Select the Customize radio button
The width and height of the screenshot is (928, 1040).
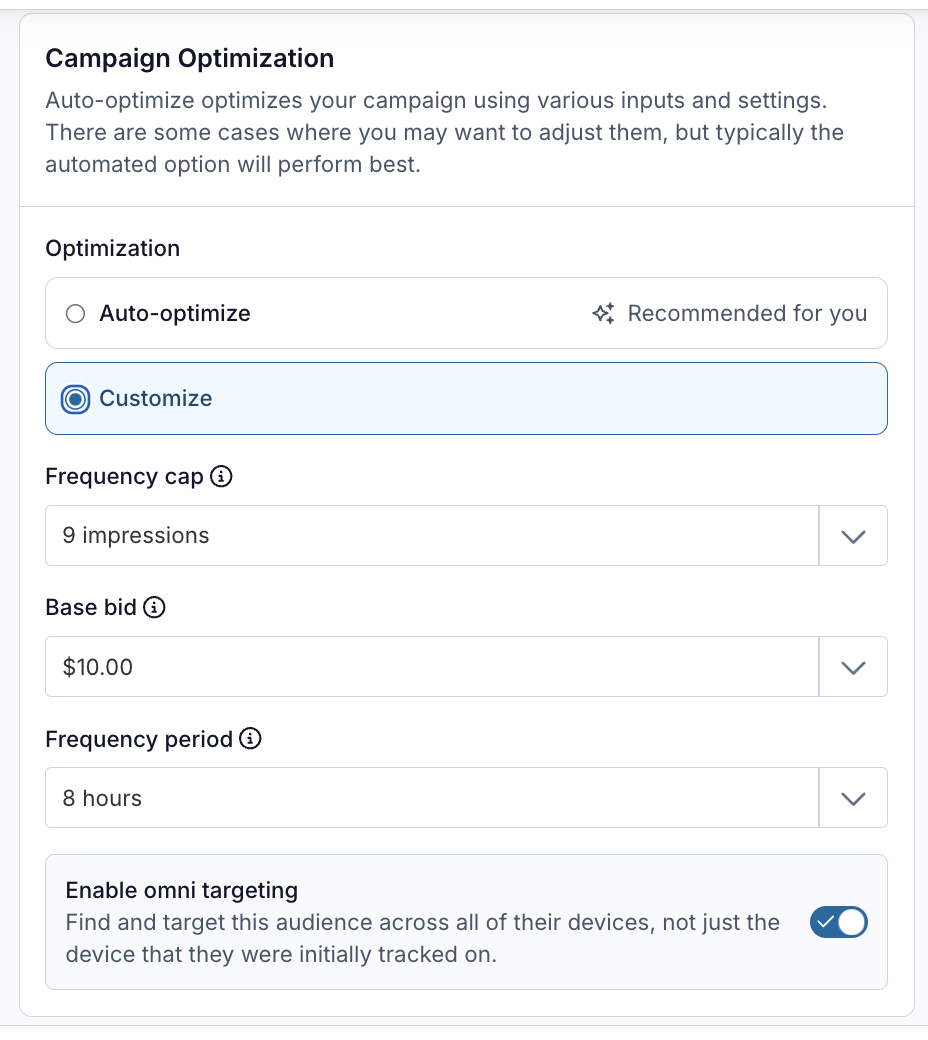(75, 399)
